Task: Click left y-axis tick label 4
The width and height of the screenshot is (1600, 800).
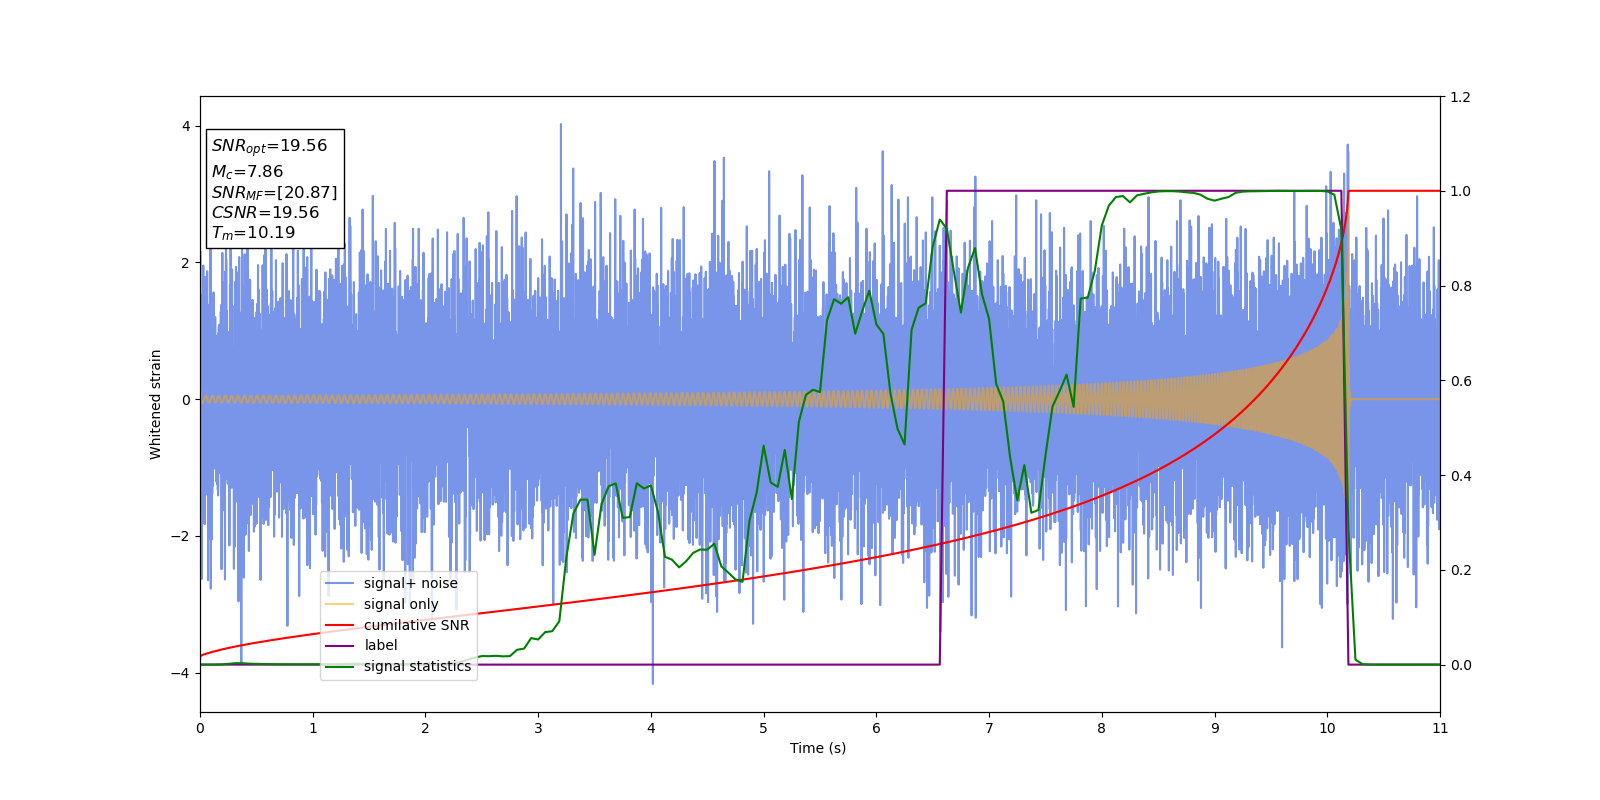Action: 185,126
